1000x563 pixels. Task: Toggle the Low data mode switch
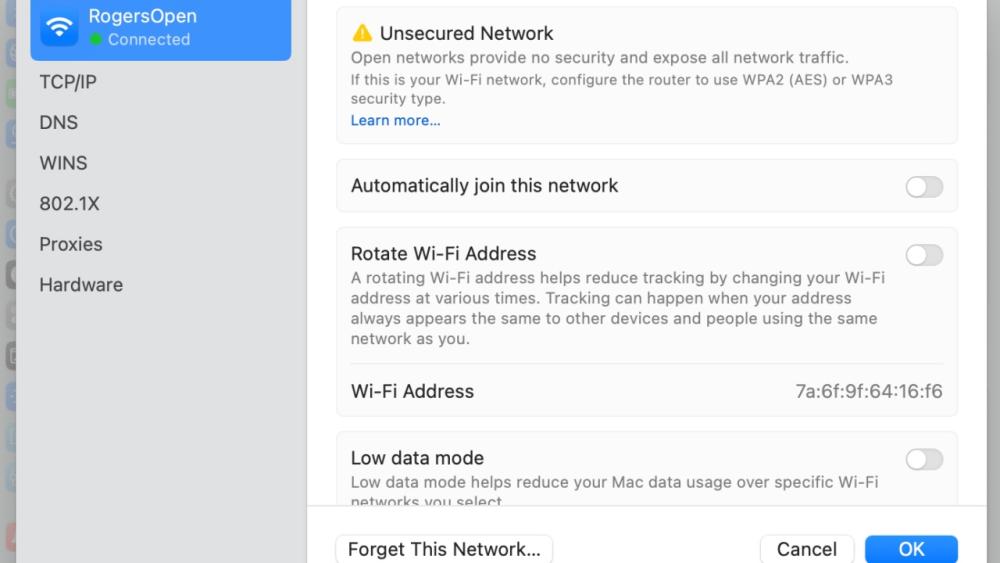923,459
